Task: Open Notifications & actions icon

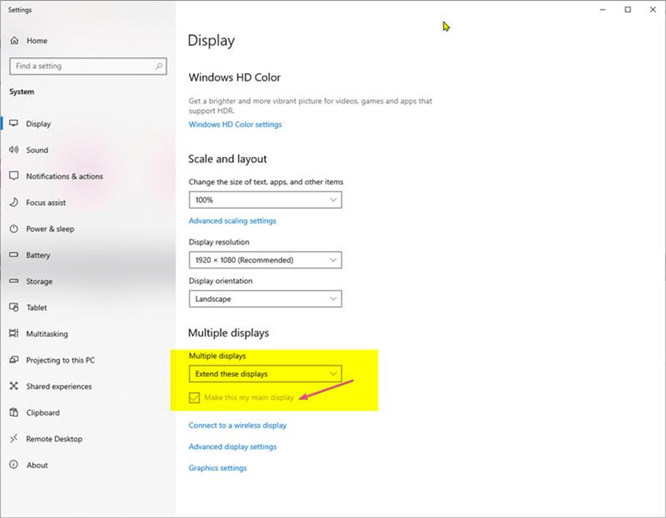Action: [x=14, y=176]
